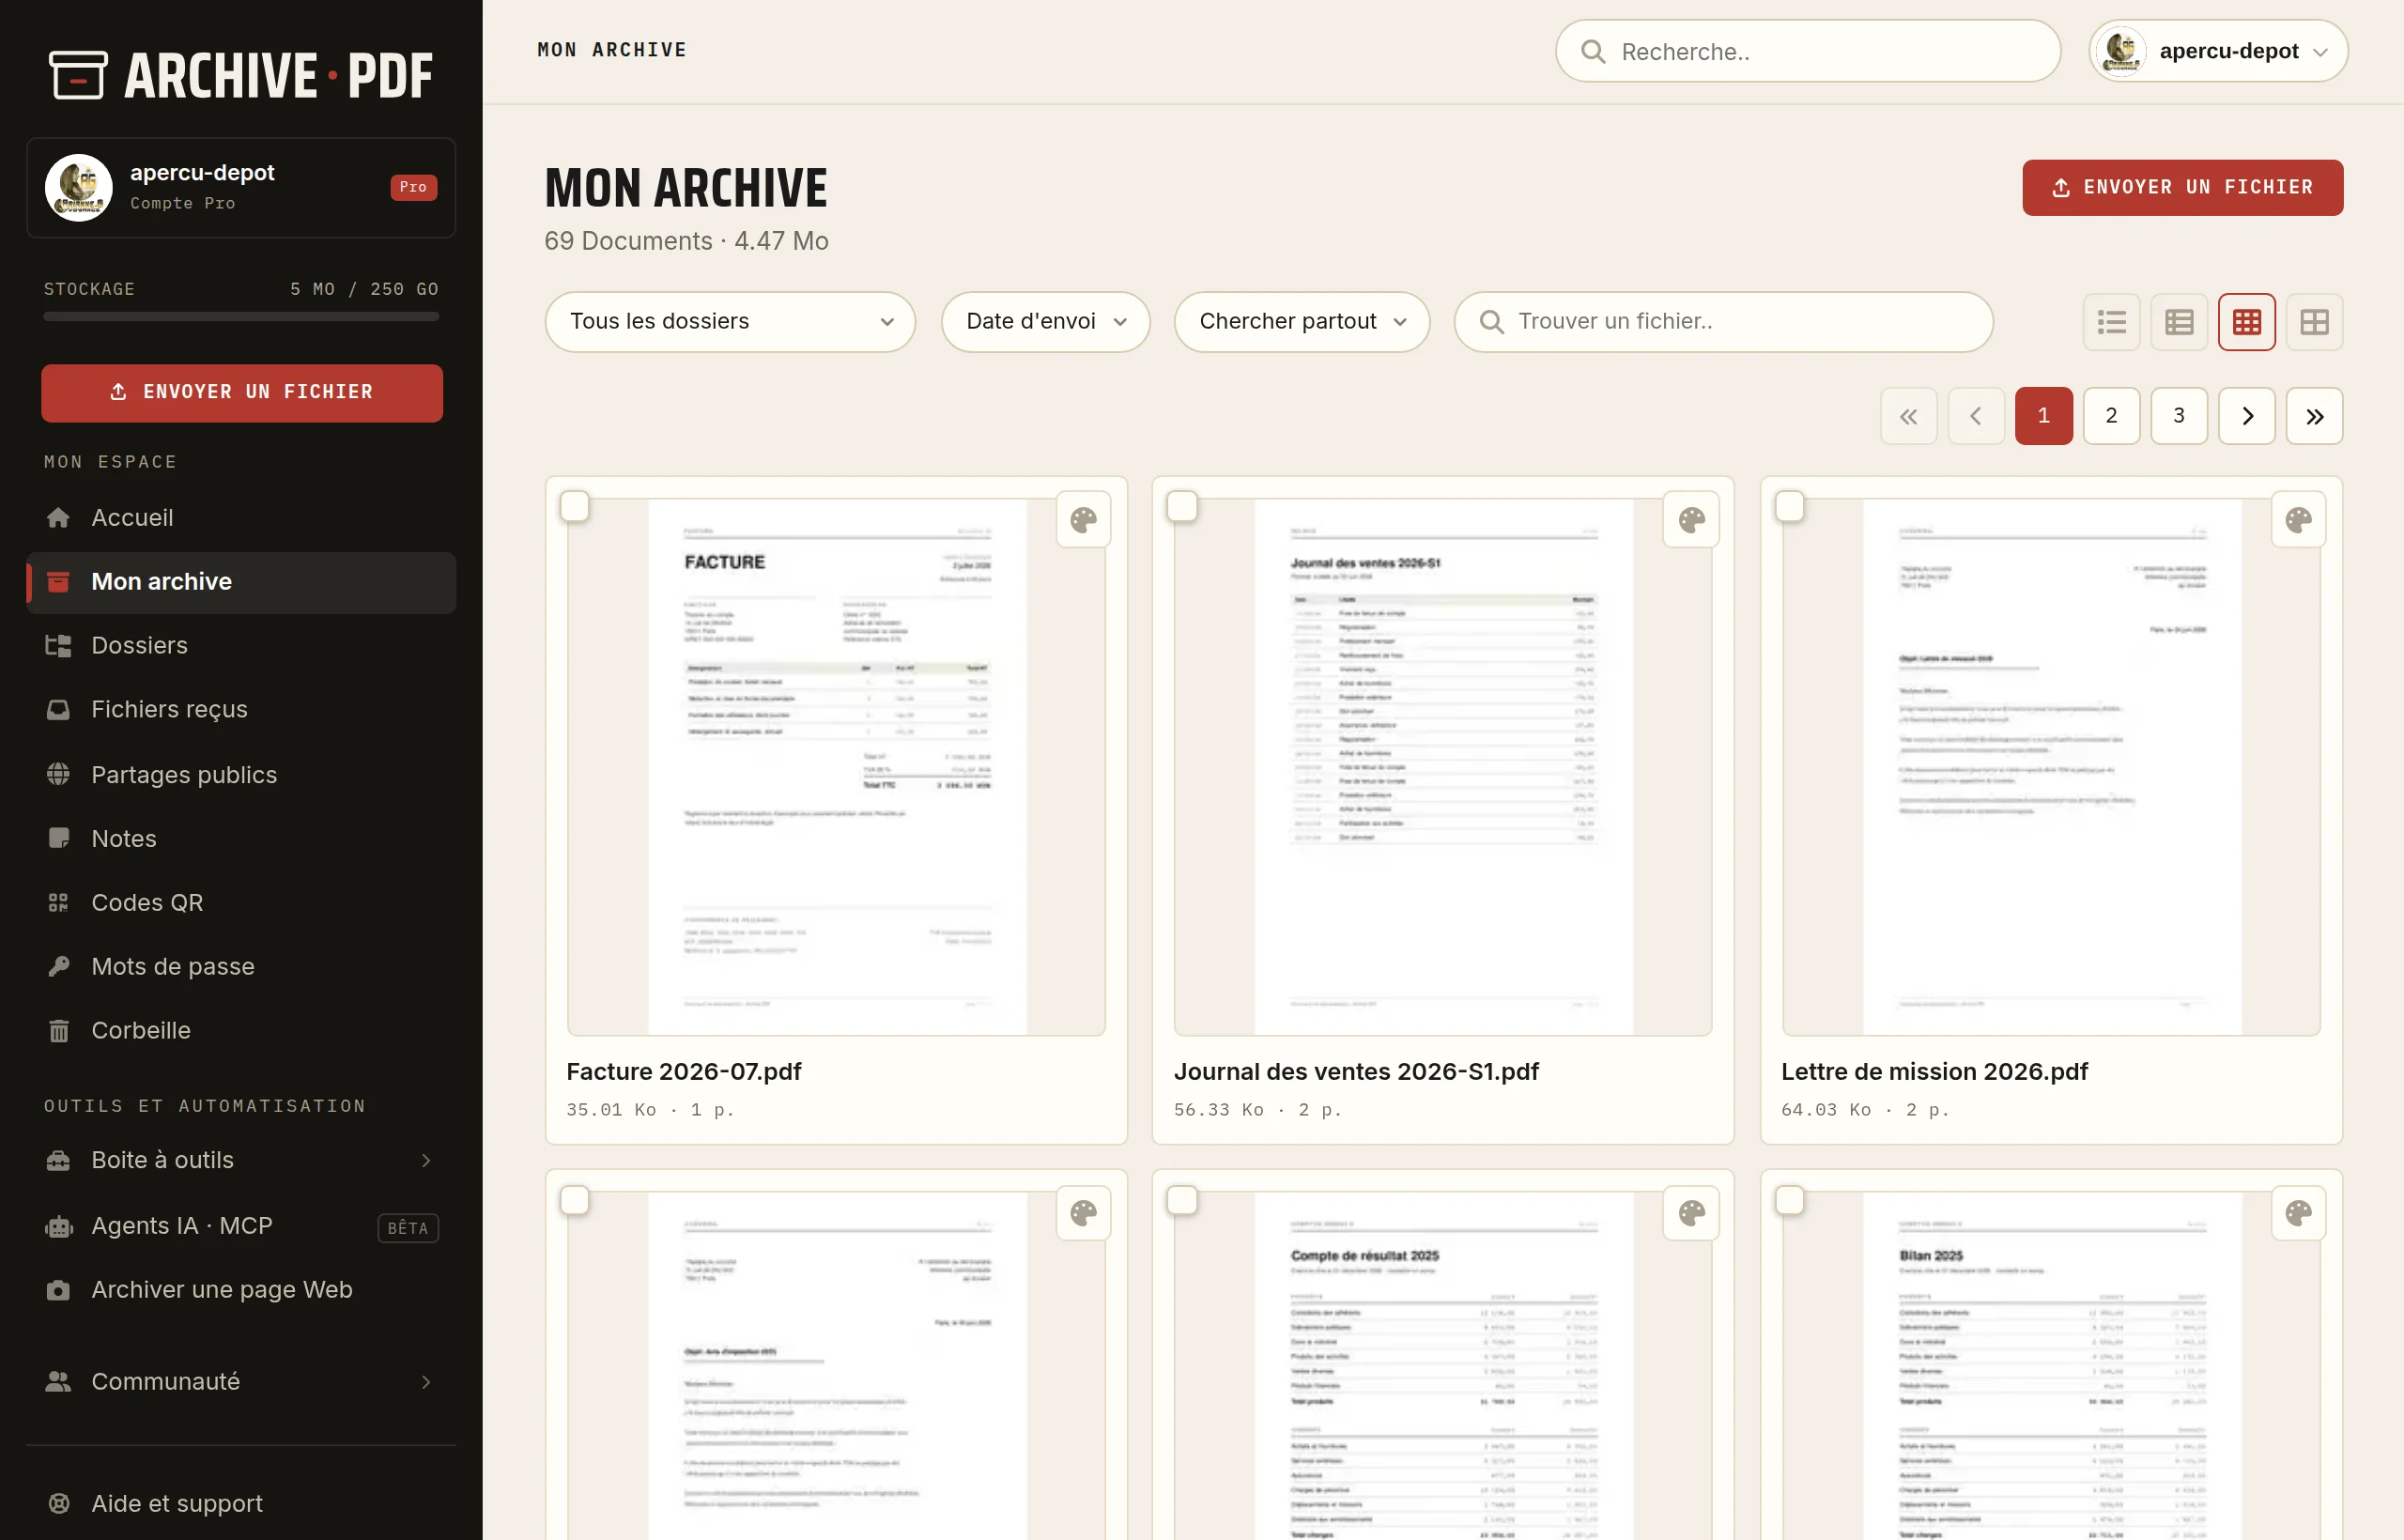Open color palette for Compte de résultat 2025

point(1691,1214)
